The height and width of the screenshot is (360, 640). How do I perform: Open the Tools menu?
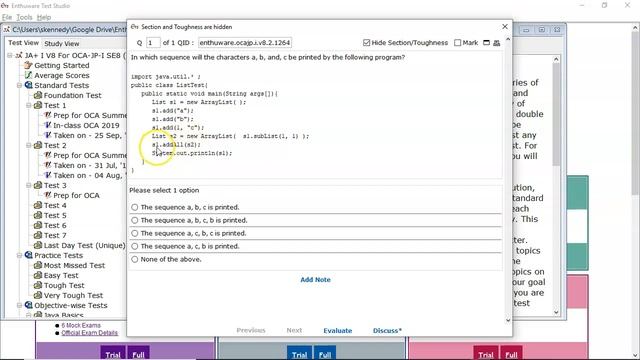24,17
